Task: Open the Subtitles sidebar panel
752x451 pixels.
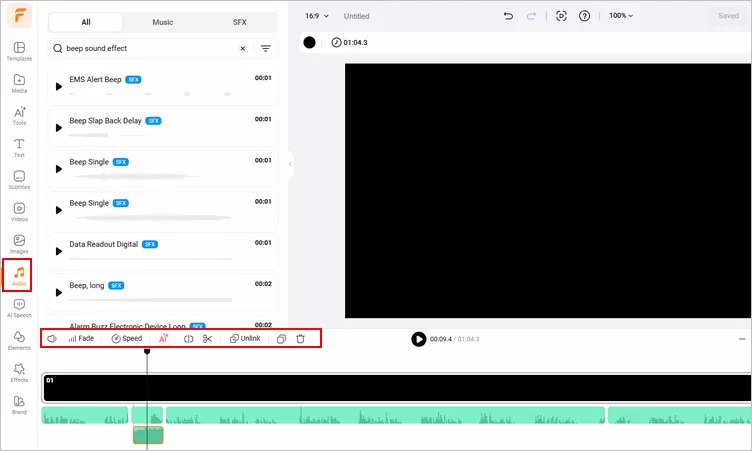Action: (19, 180)
